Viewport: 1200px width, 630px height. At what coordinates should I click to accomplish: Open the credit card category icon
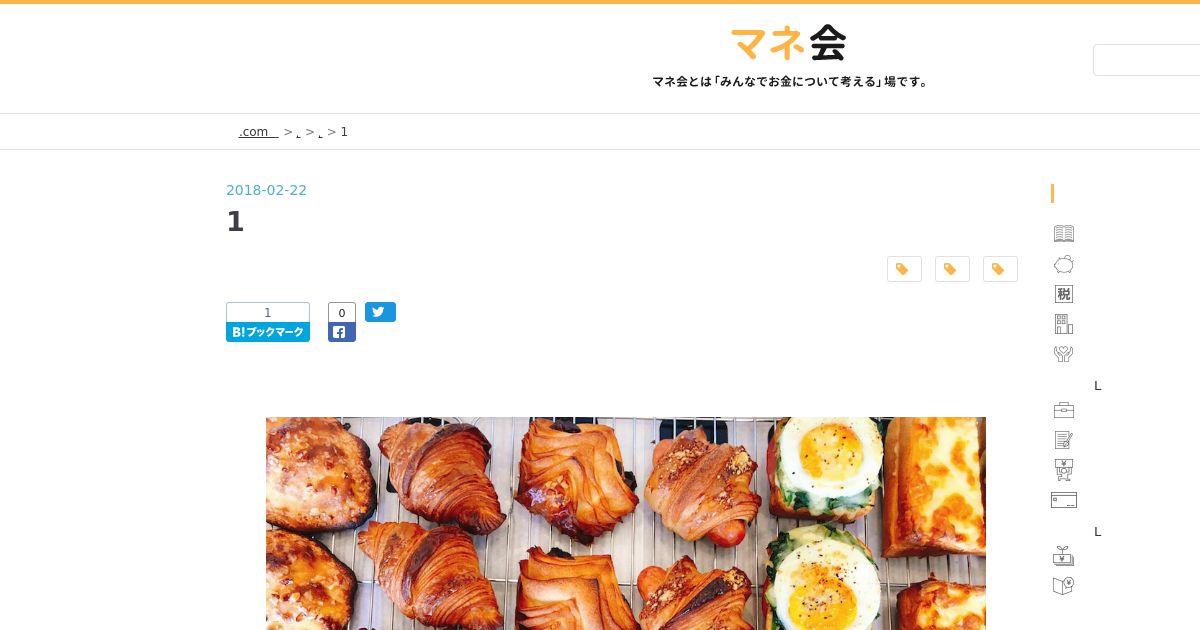tap(1063, 500)
